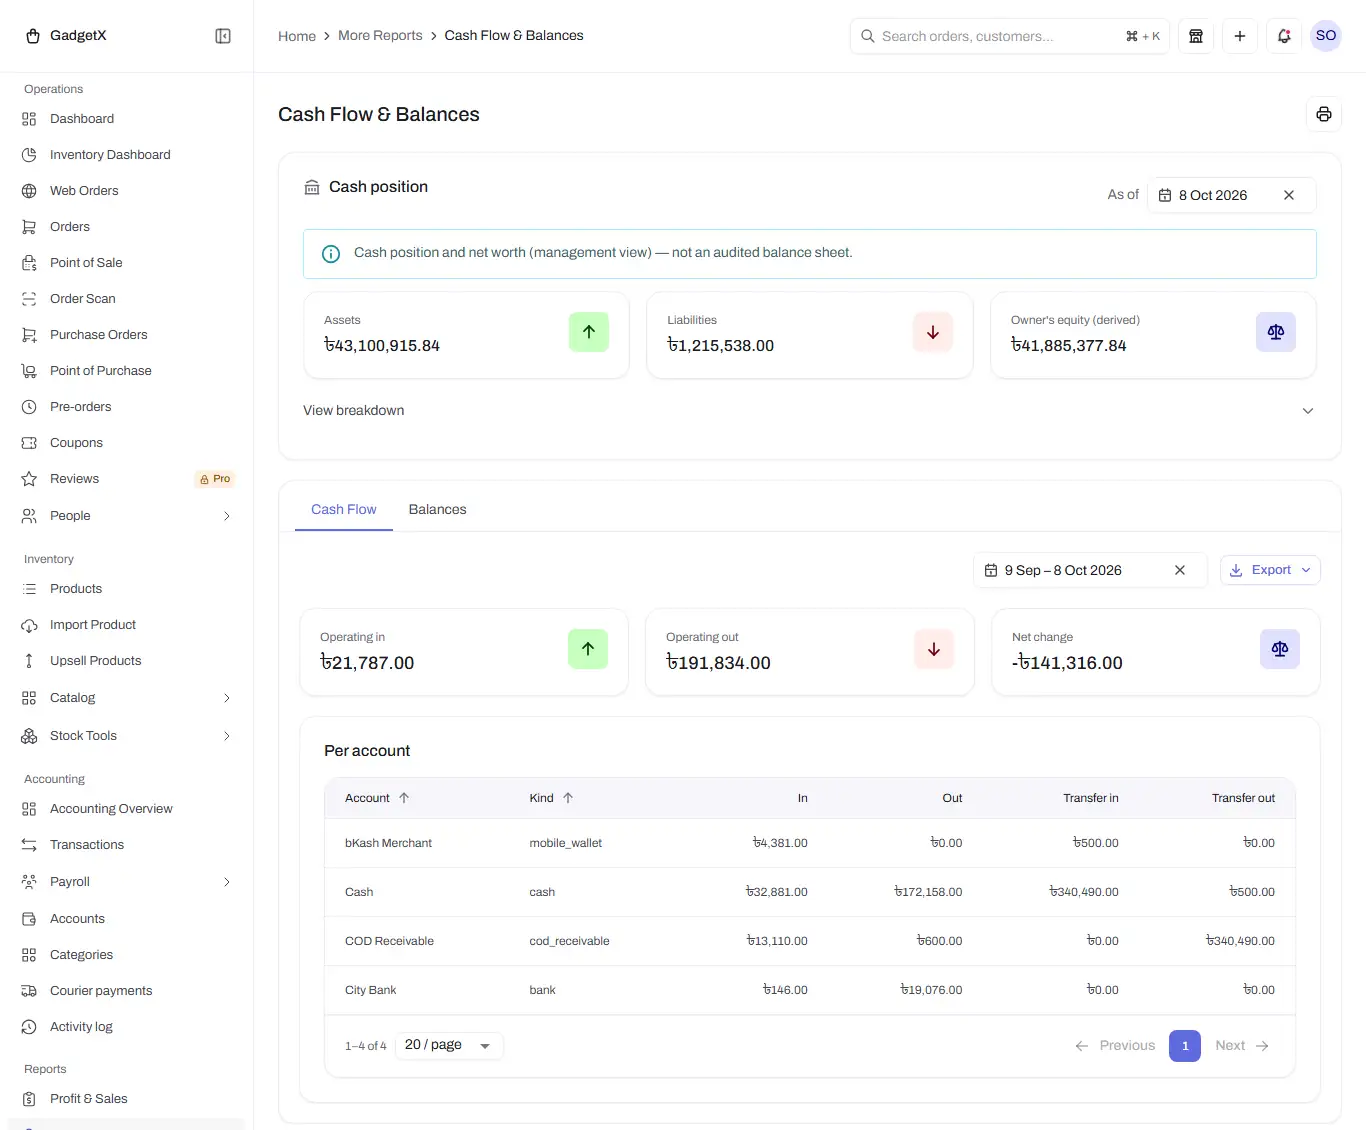Click the plus quick-add icon
The width and height of the screenshot is (1366, 1130).
click(1240, 36)
